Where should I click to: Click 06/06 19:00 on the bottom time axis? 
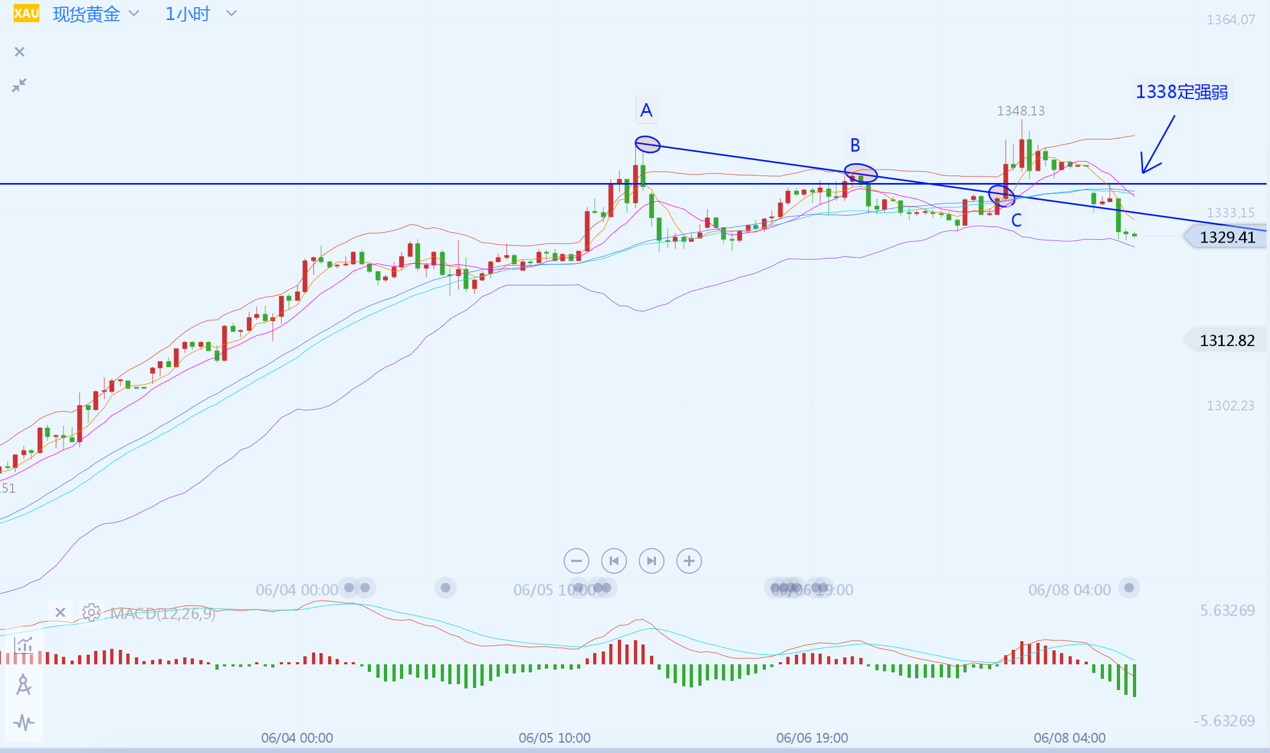811,738
